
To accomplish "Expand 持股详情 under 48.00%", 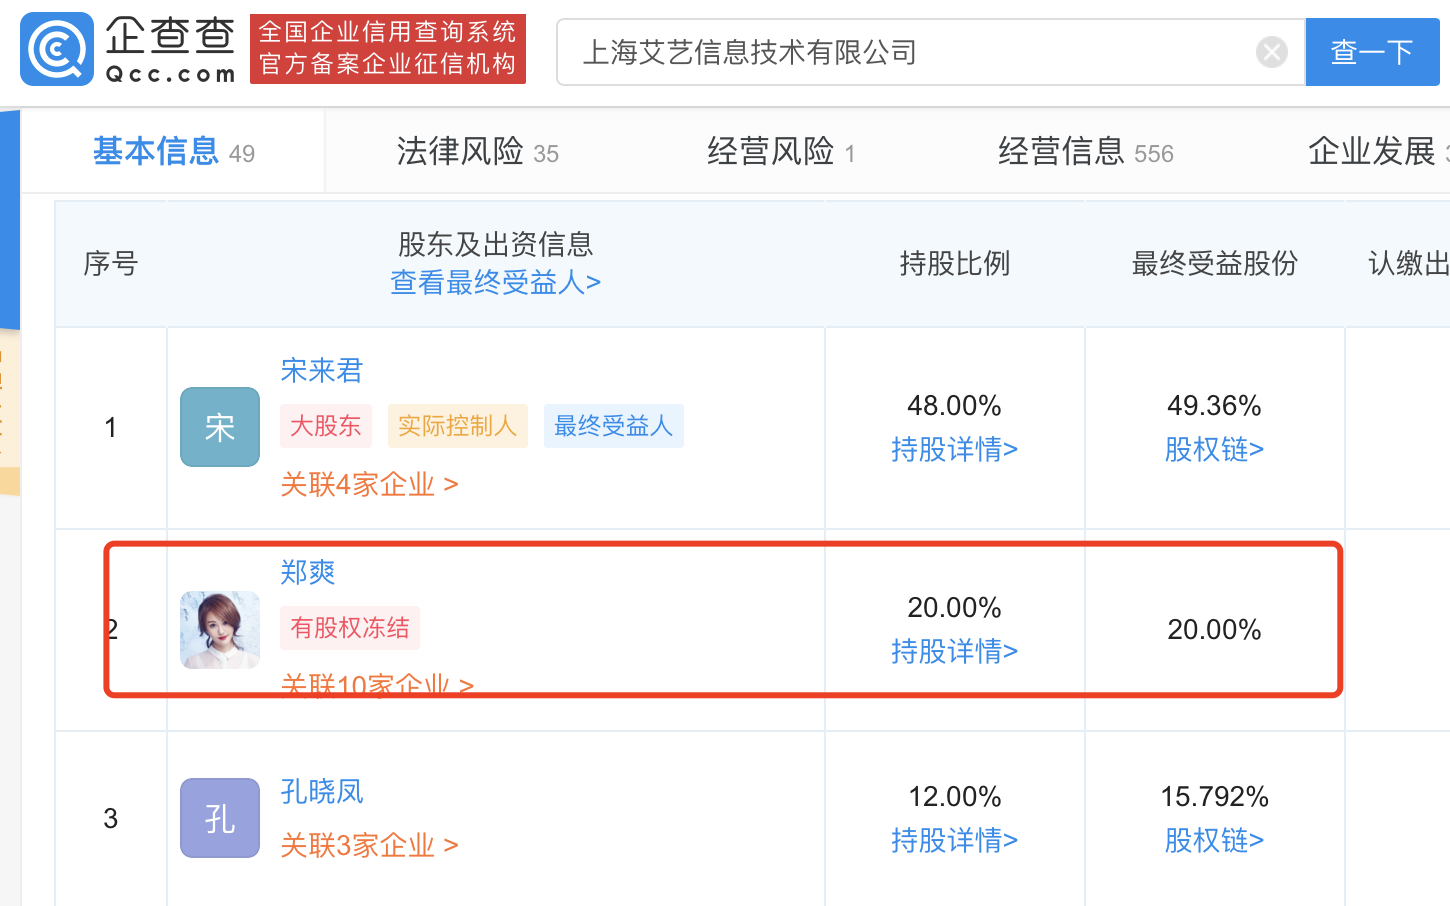I will coord(954,450).
